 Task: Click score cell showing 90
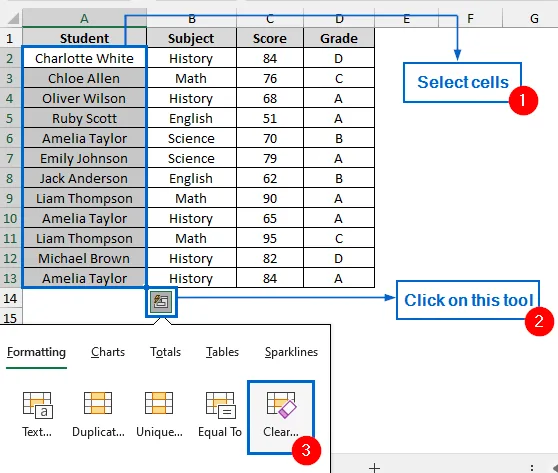(270, 198)
